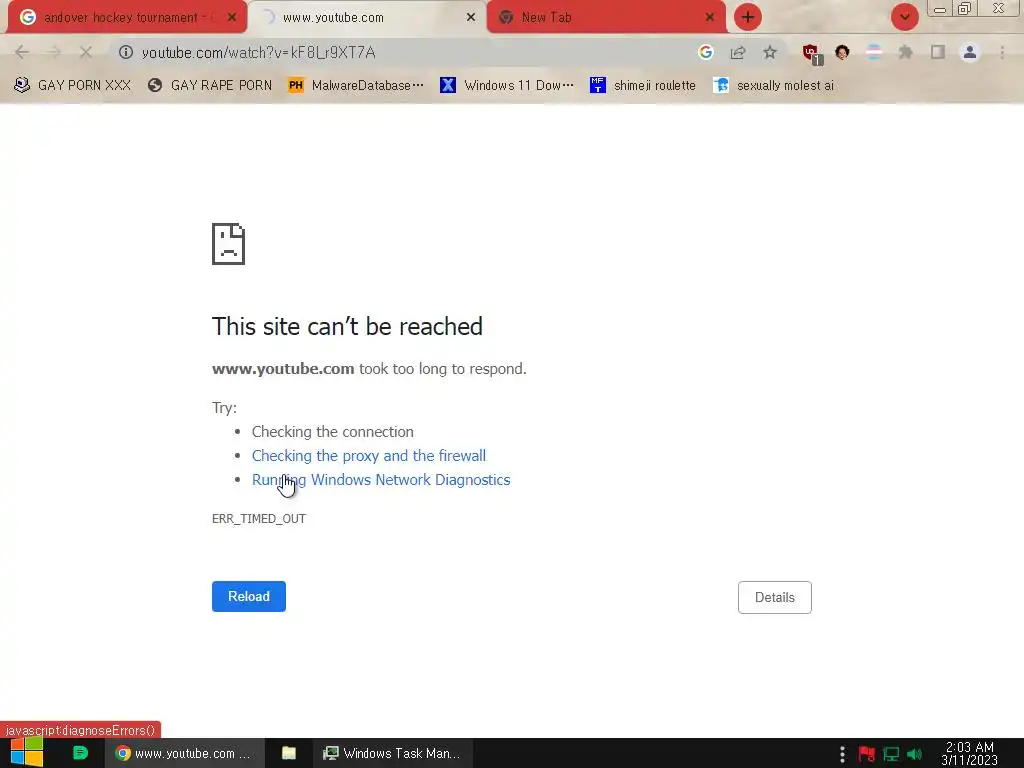The width and height of the screenshot is (1024, 768).
Task: Click the 'This site can't be reached' heading
Action: point(347,327)
